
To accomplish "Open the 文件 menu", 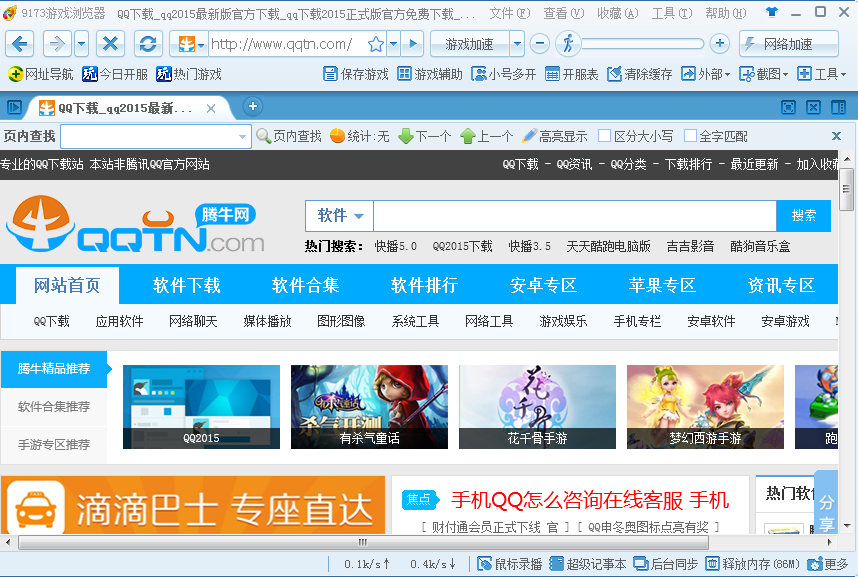I will point(509,13).
